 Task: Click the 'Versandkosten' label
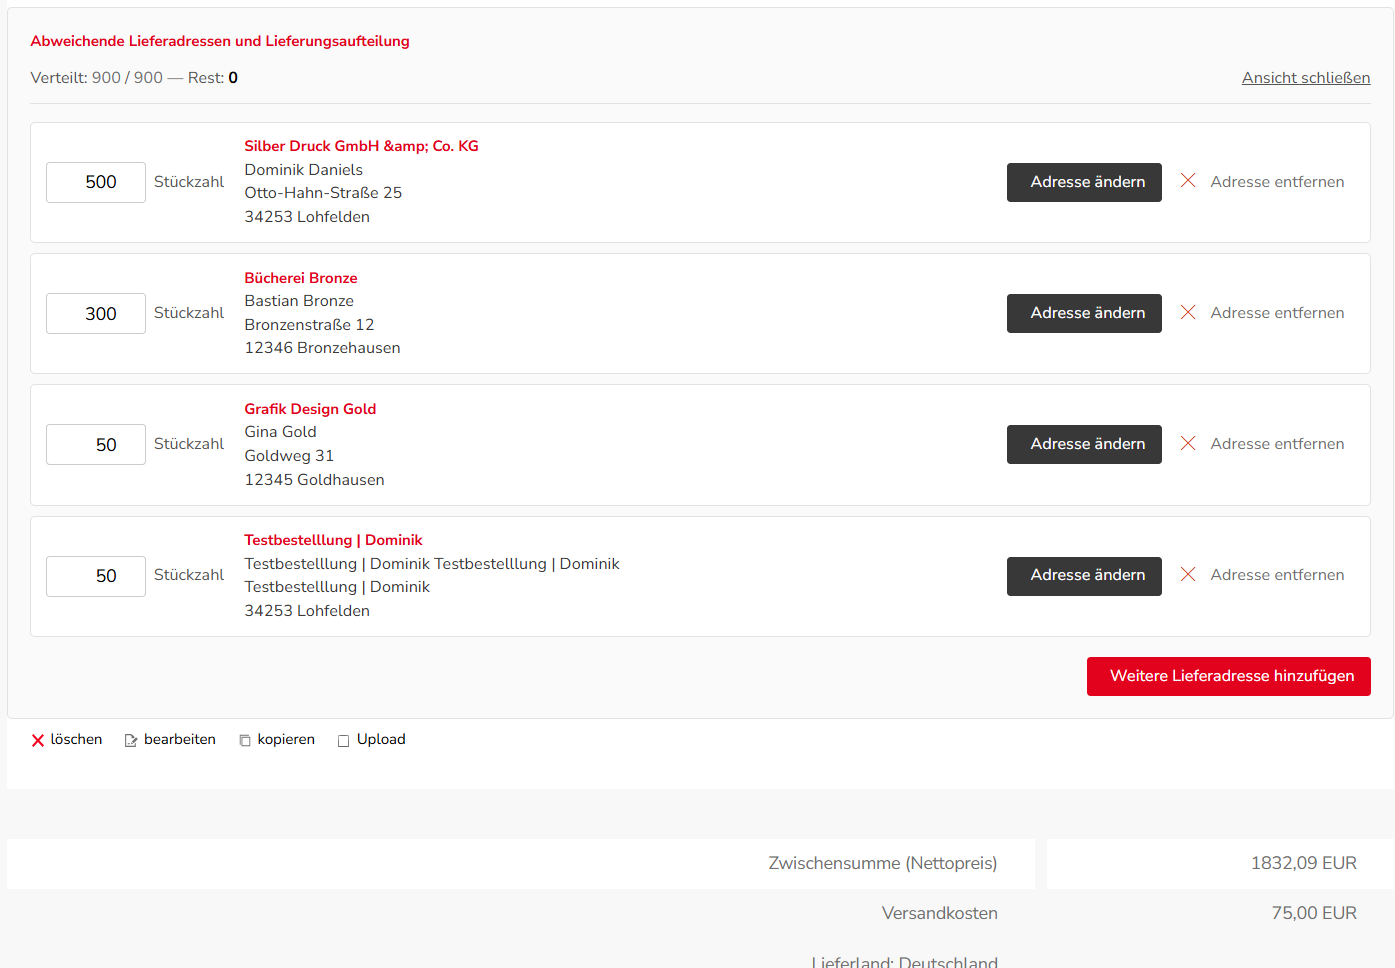pos(940,913)
